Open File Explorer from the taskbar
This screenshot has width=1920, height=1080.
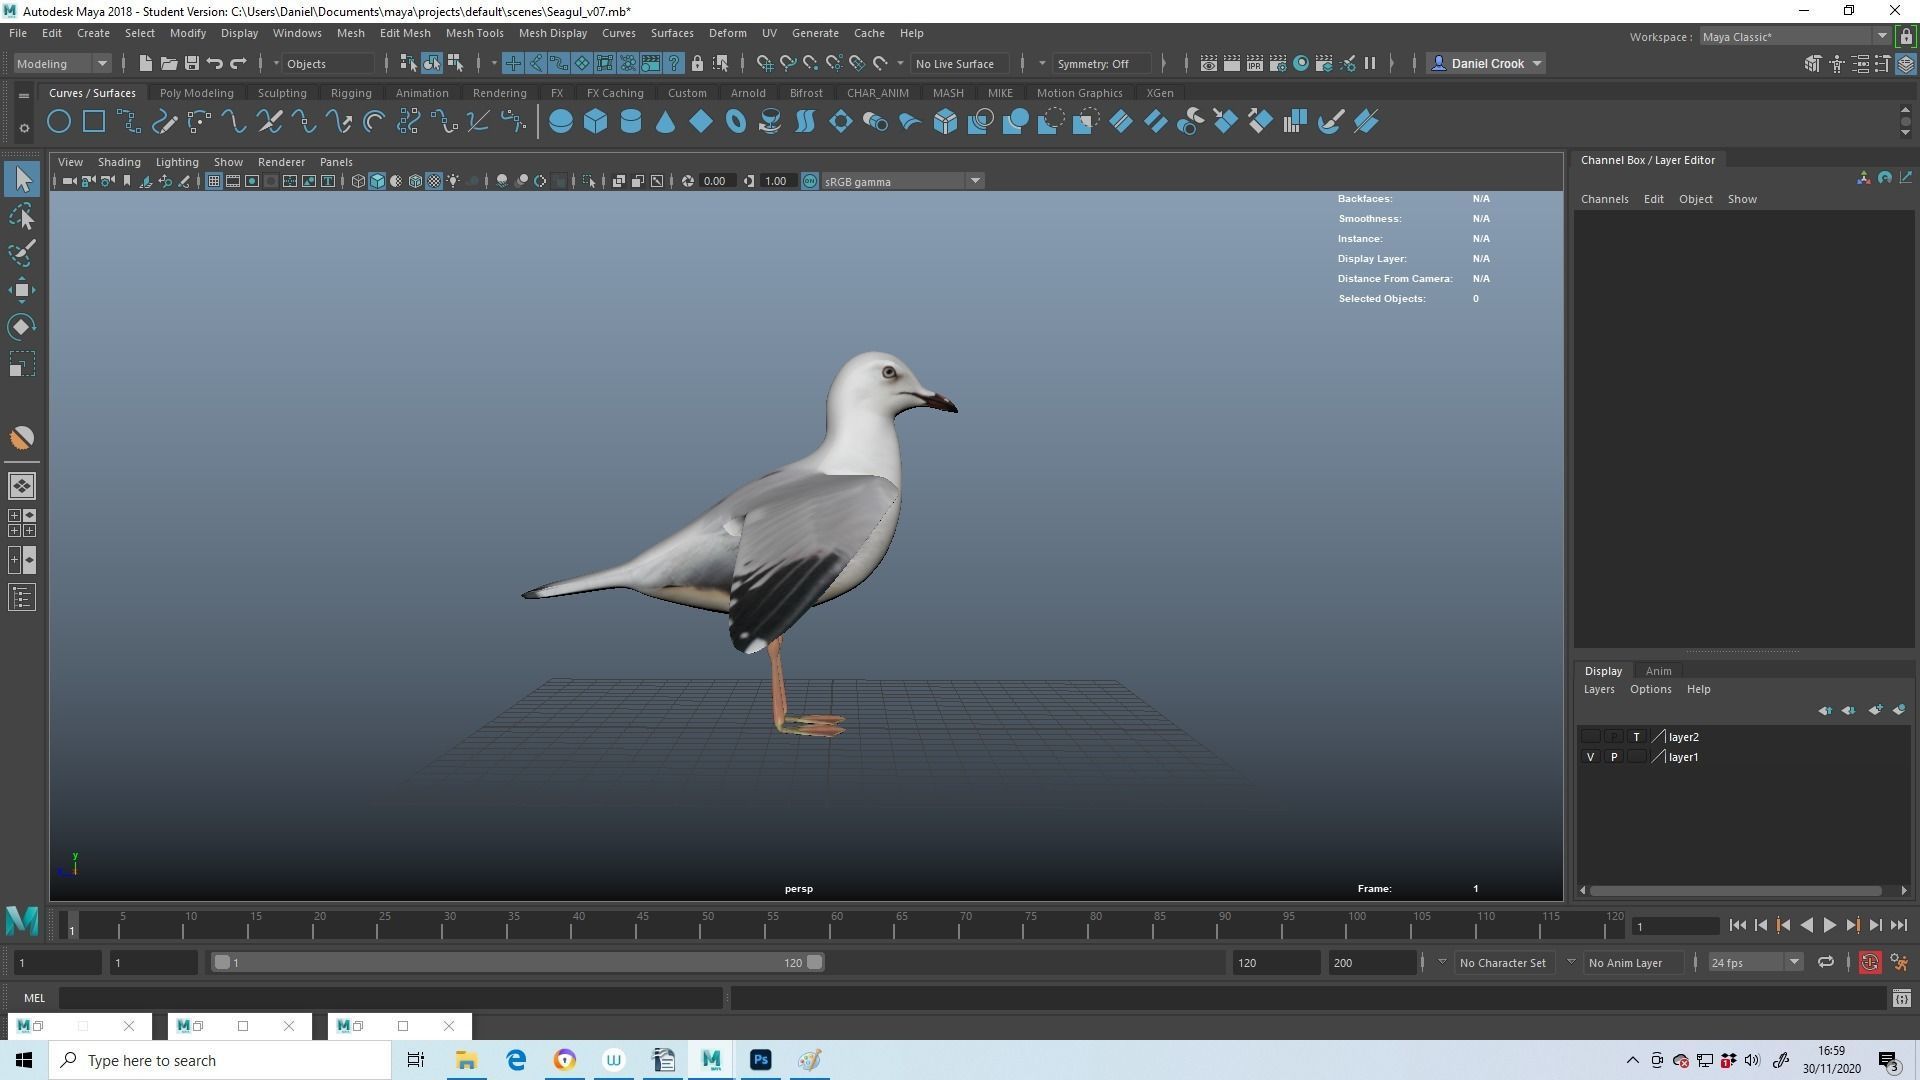pyautogui.click(x=466, y=1060)
